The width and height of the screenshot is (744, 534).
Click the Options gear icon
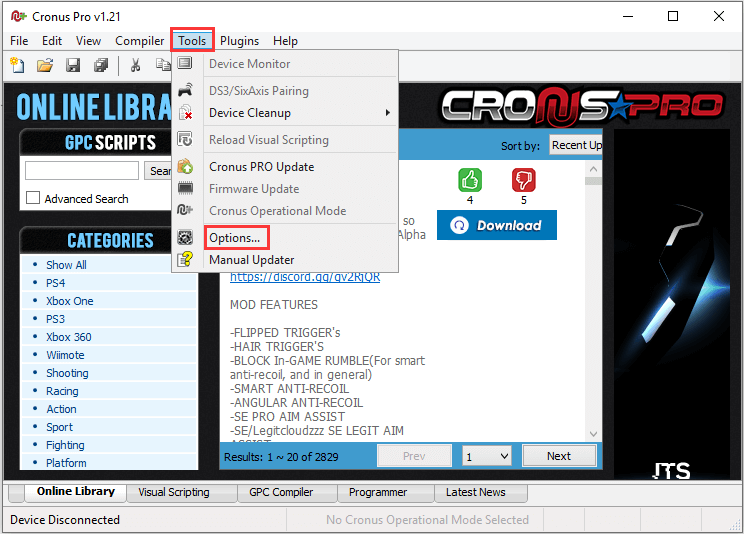click(185, 237)
